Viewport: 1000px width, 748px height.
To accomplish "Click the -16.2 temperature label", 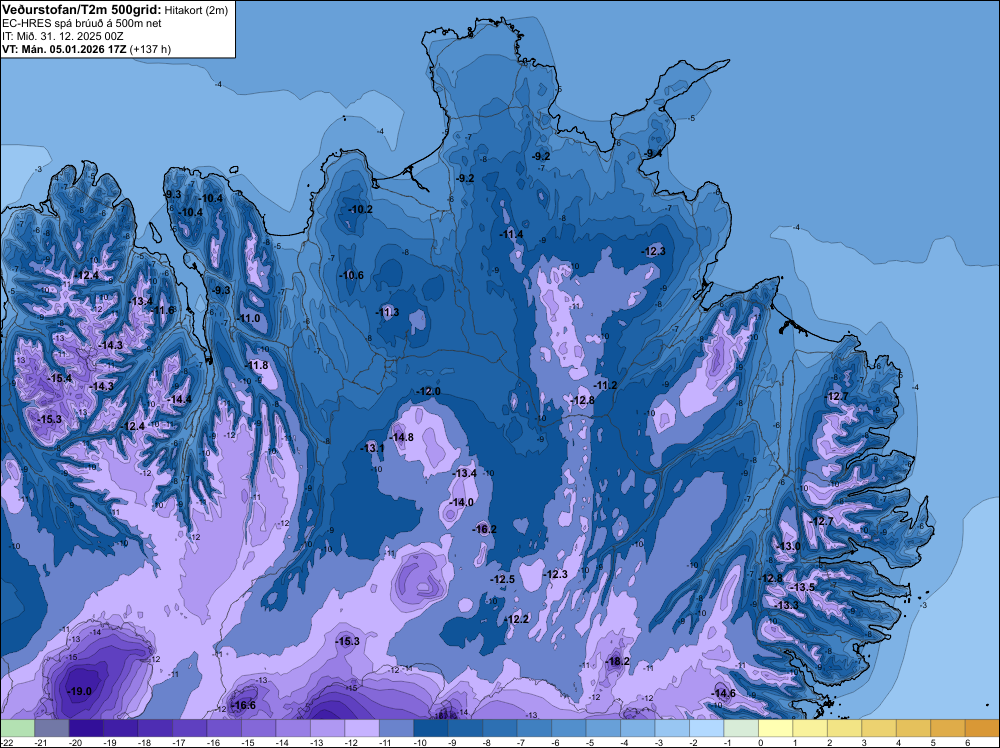I will 485,529.
